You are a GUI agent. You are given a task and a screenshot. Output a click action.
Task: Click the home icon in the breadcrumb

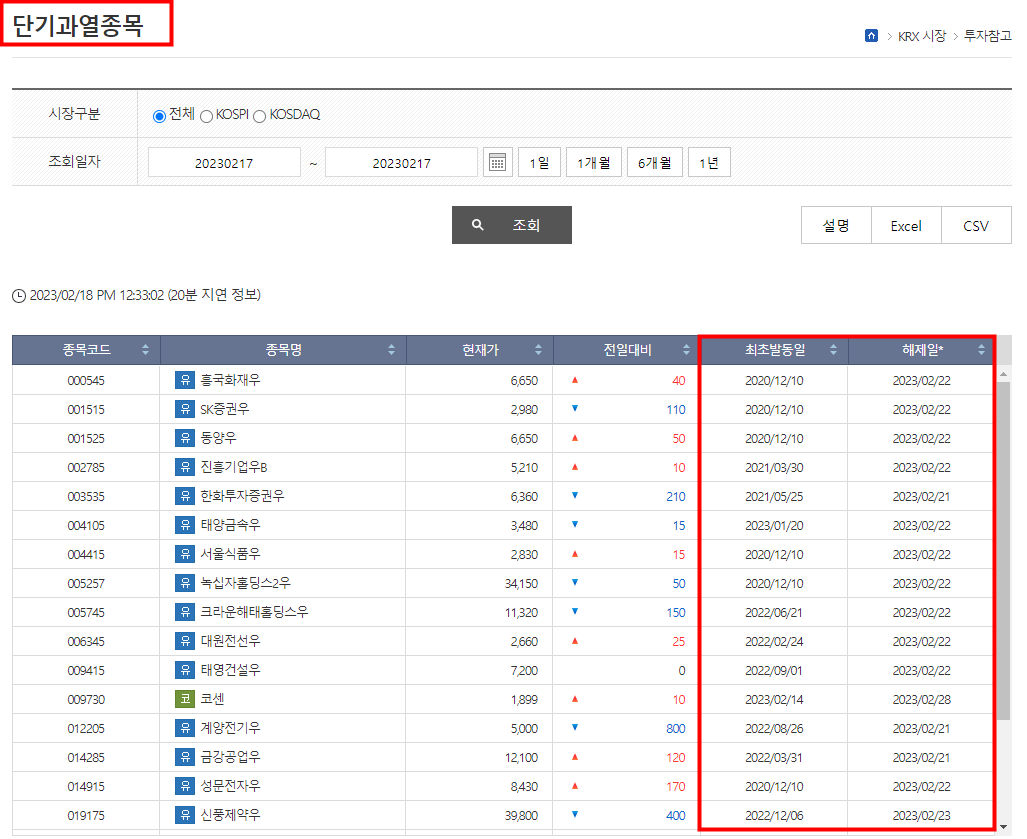(872, 34)
